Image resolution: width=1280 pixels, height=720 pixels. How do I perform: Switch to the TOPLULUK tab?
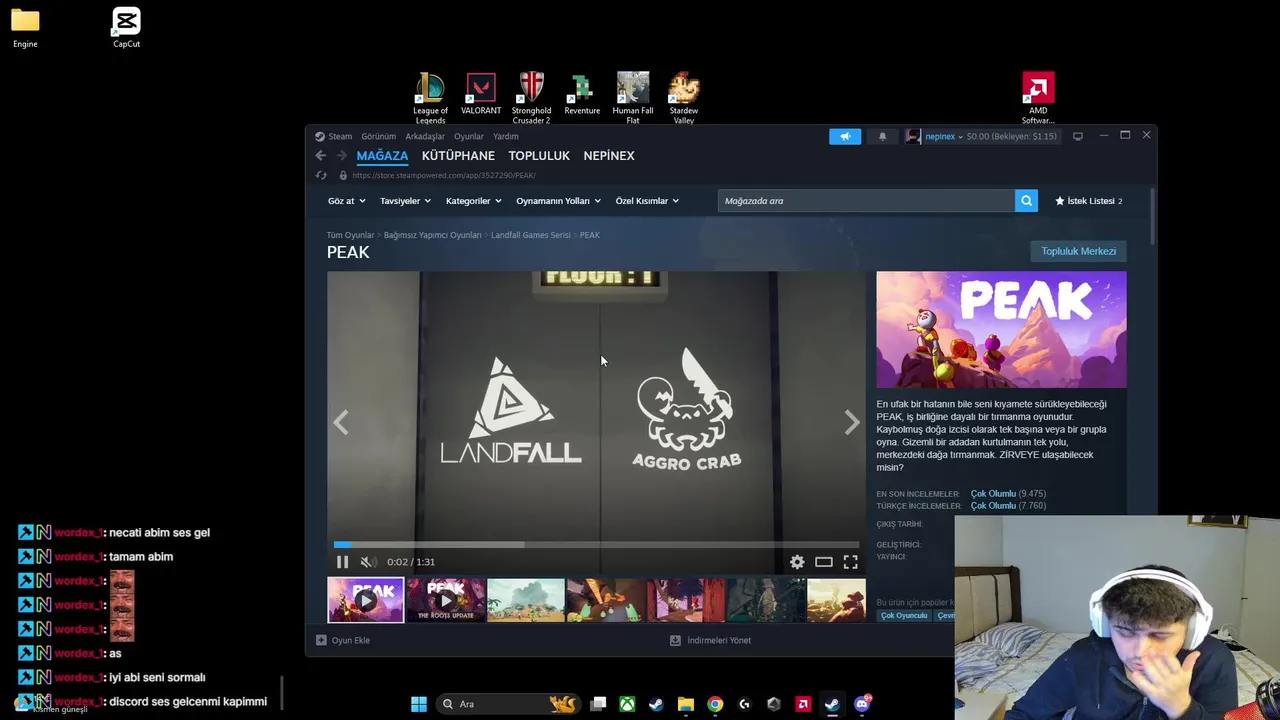[539, 156]
